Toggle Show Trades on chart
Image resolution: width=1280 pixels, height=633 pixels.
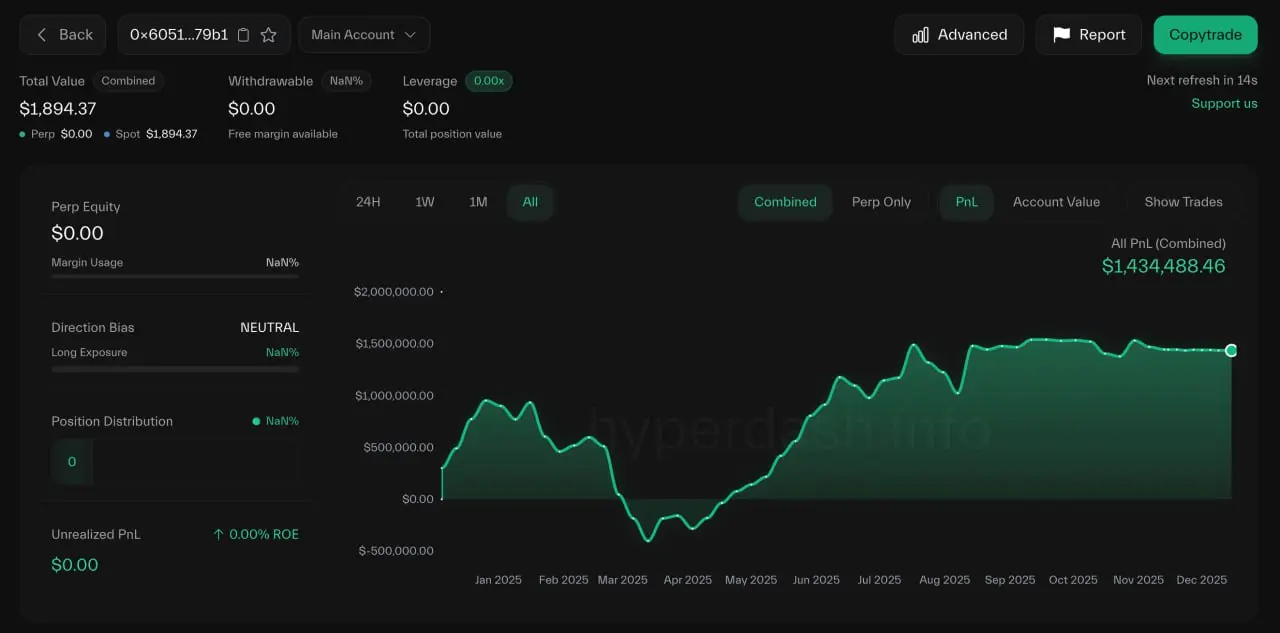click(1183, 202)
